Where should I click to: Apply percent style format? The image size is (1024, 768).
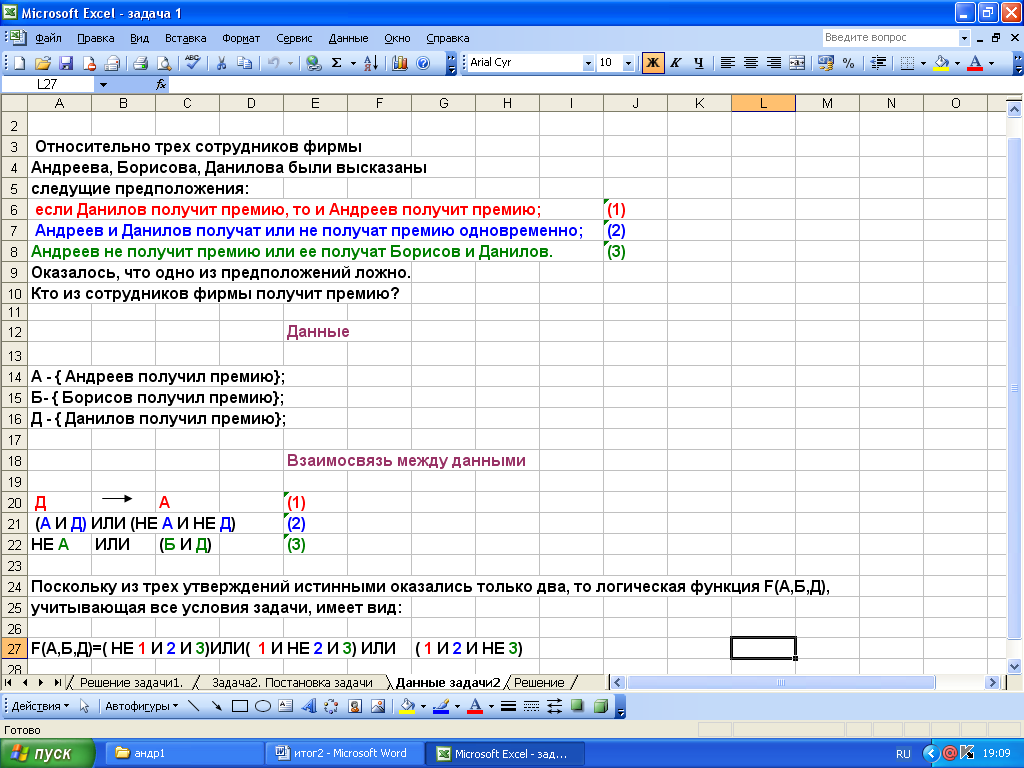pyautogui.click(x=848, y=63)
